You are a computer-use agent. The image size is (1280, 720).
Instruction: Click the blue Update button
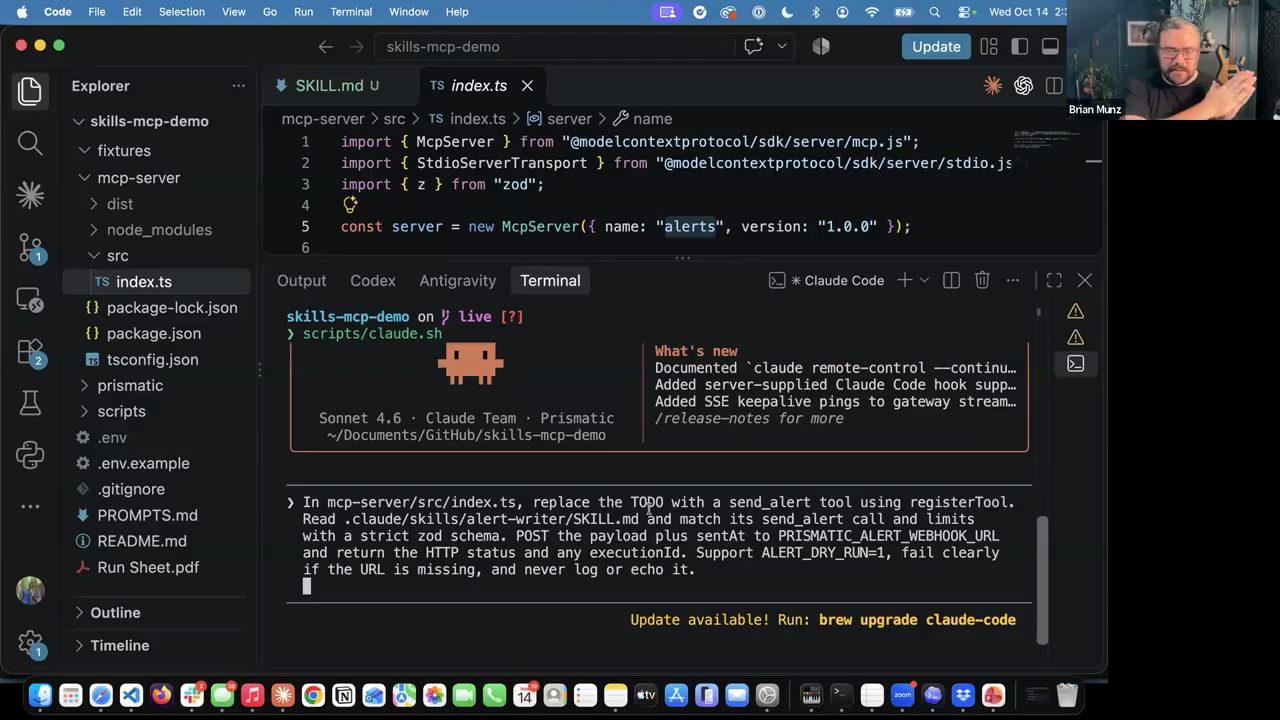(x=936, y=47)
